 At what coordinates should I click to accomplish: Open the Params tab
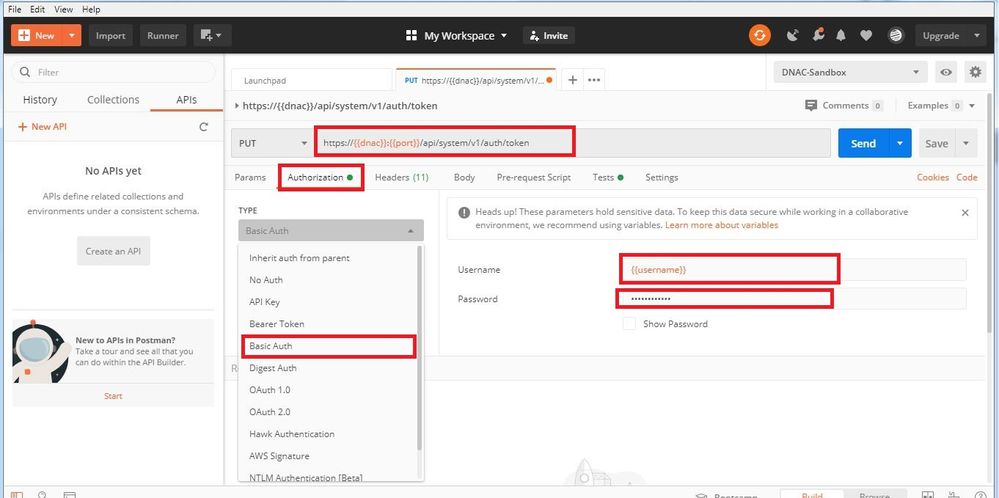250,178
